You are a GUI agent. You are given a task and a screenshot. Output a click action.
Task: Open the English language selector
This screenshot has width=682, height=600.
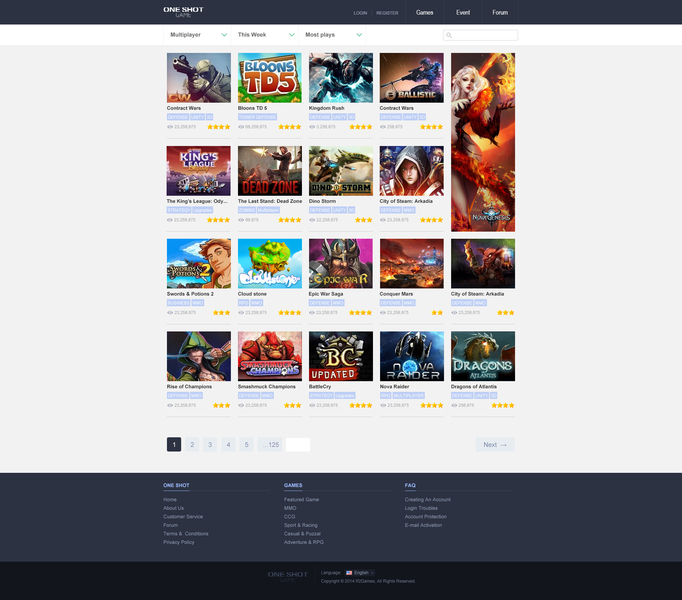coord(360,573)
